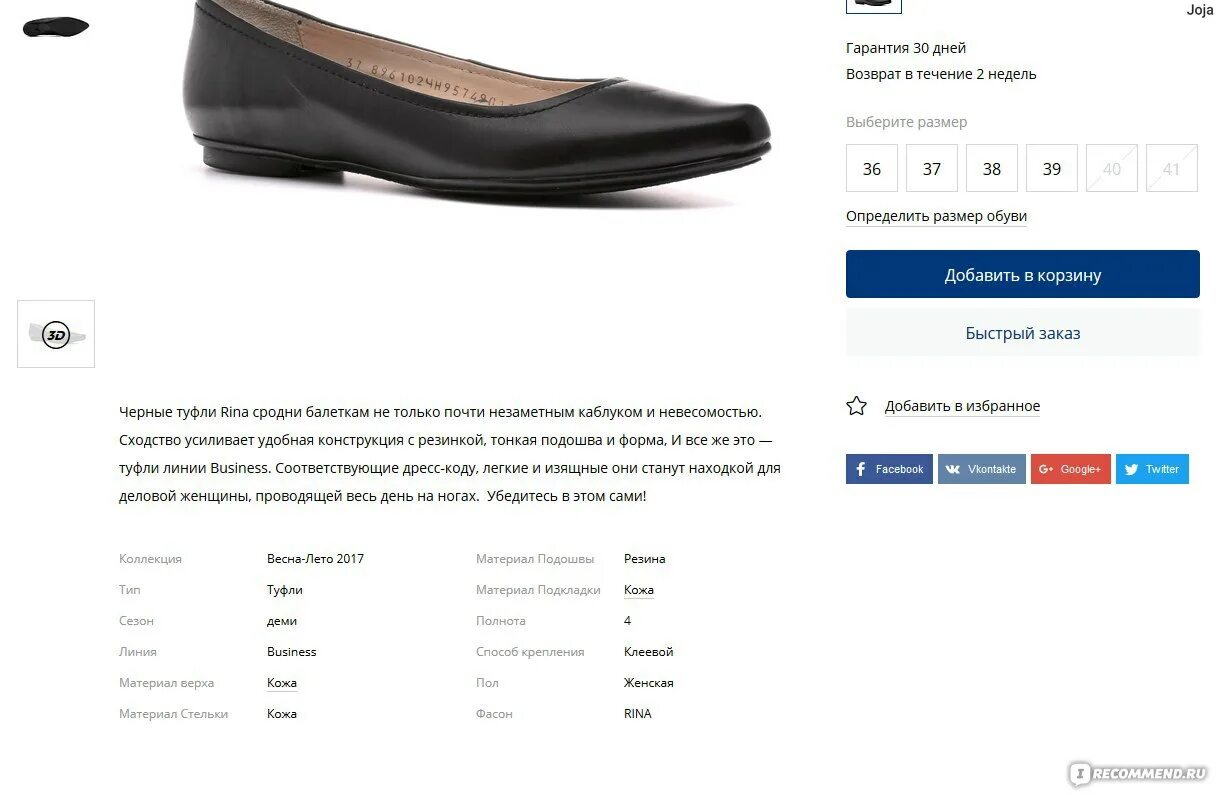Choose shoe size 36
The height and width of the screenshot is (795, 1217).
coord(872,168)
